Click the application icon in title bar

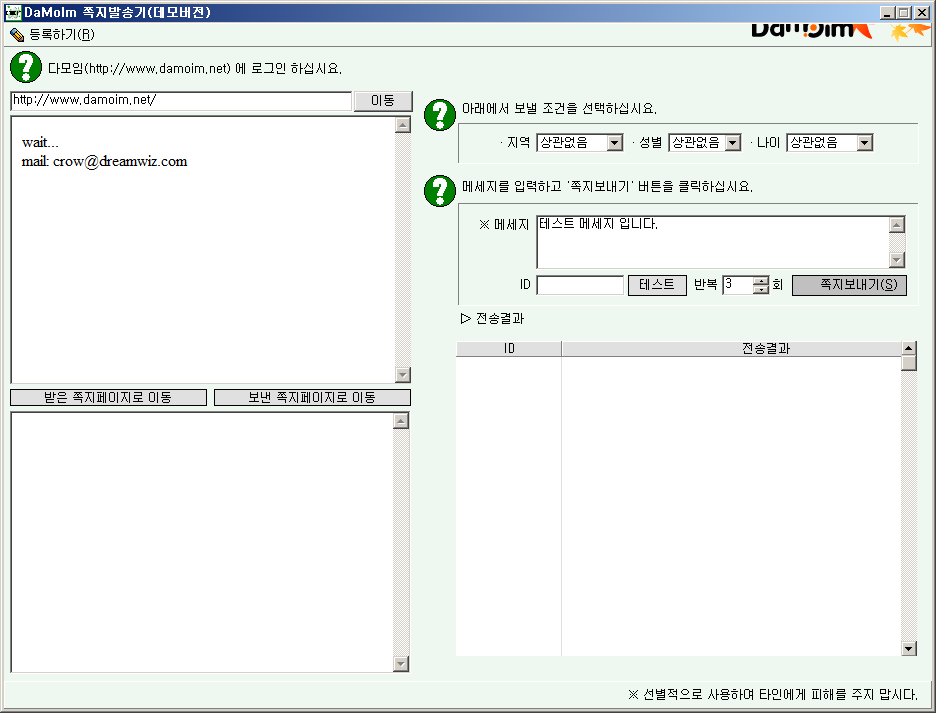point(13,13)
